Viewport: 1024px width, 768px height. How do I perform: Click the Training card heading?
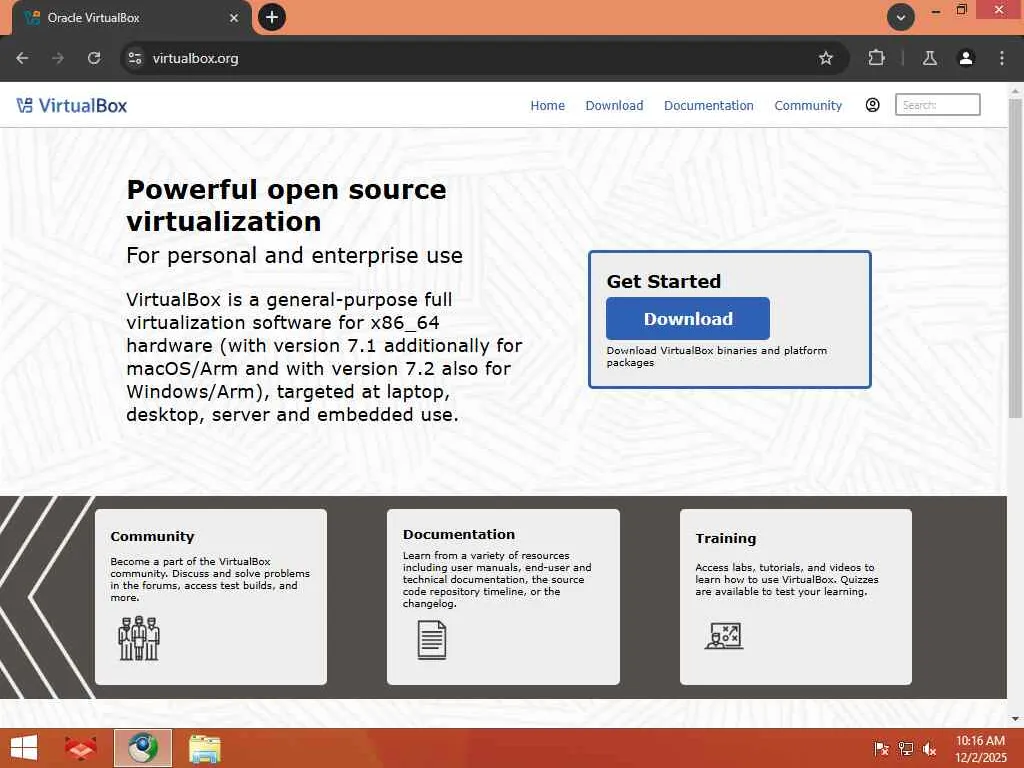coord(726,538)
